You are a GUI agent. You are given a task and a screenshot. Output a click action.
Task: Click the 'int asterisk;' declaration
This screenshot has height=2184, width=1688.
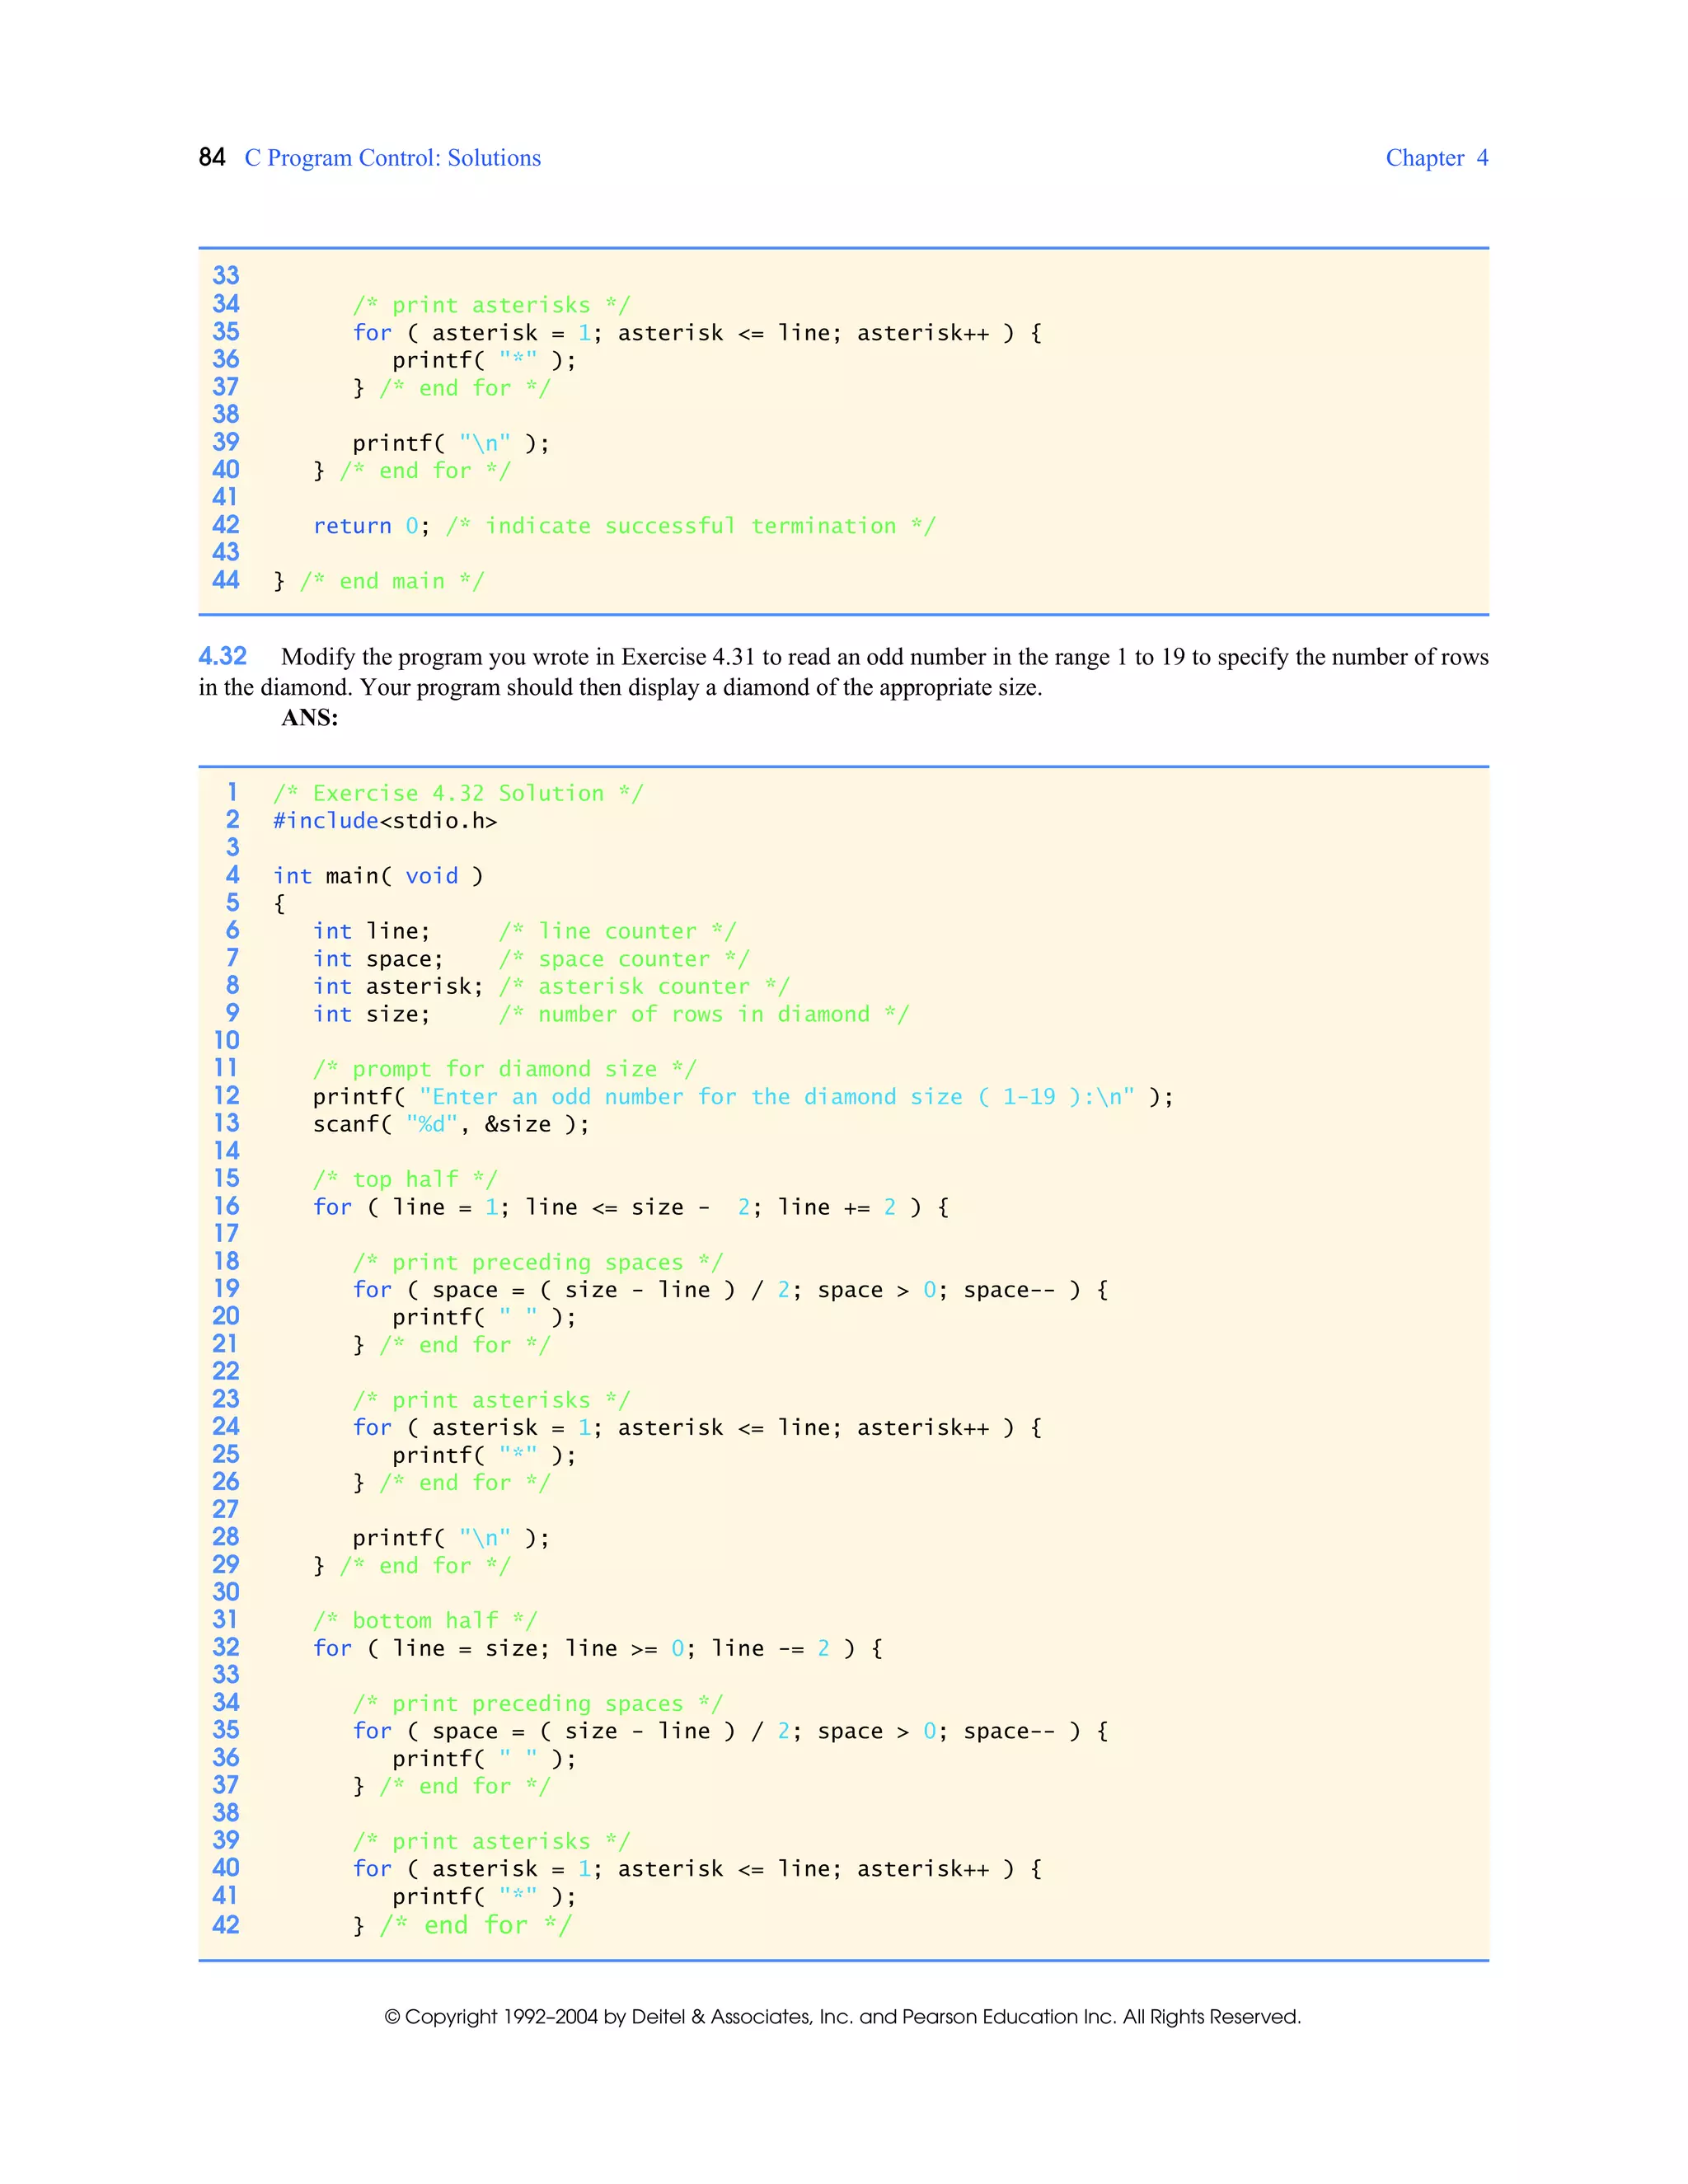398,987
